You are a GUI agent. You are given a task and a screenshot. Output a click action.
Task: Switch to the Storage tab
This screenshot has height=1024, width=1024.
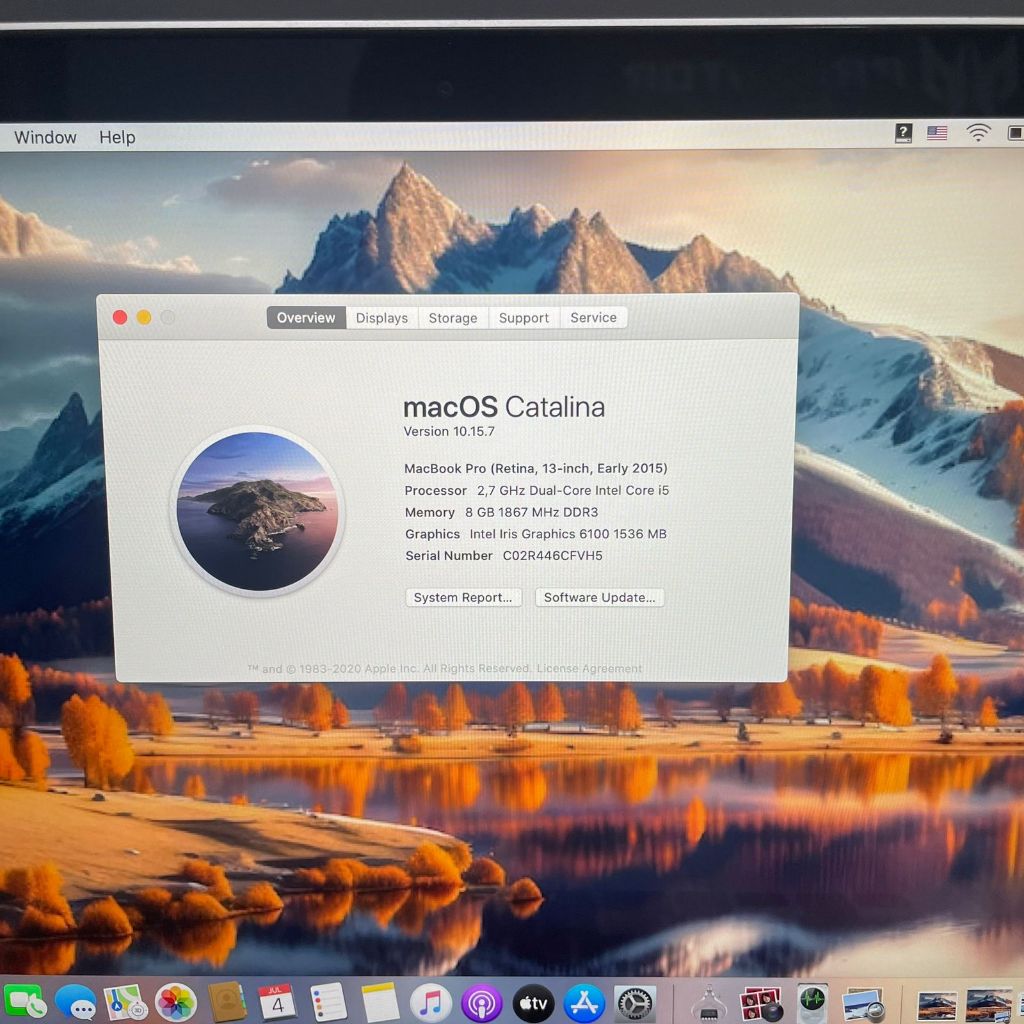click(x=453, y=318)
